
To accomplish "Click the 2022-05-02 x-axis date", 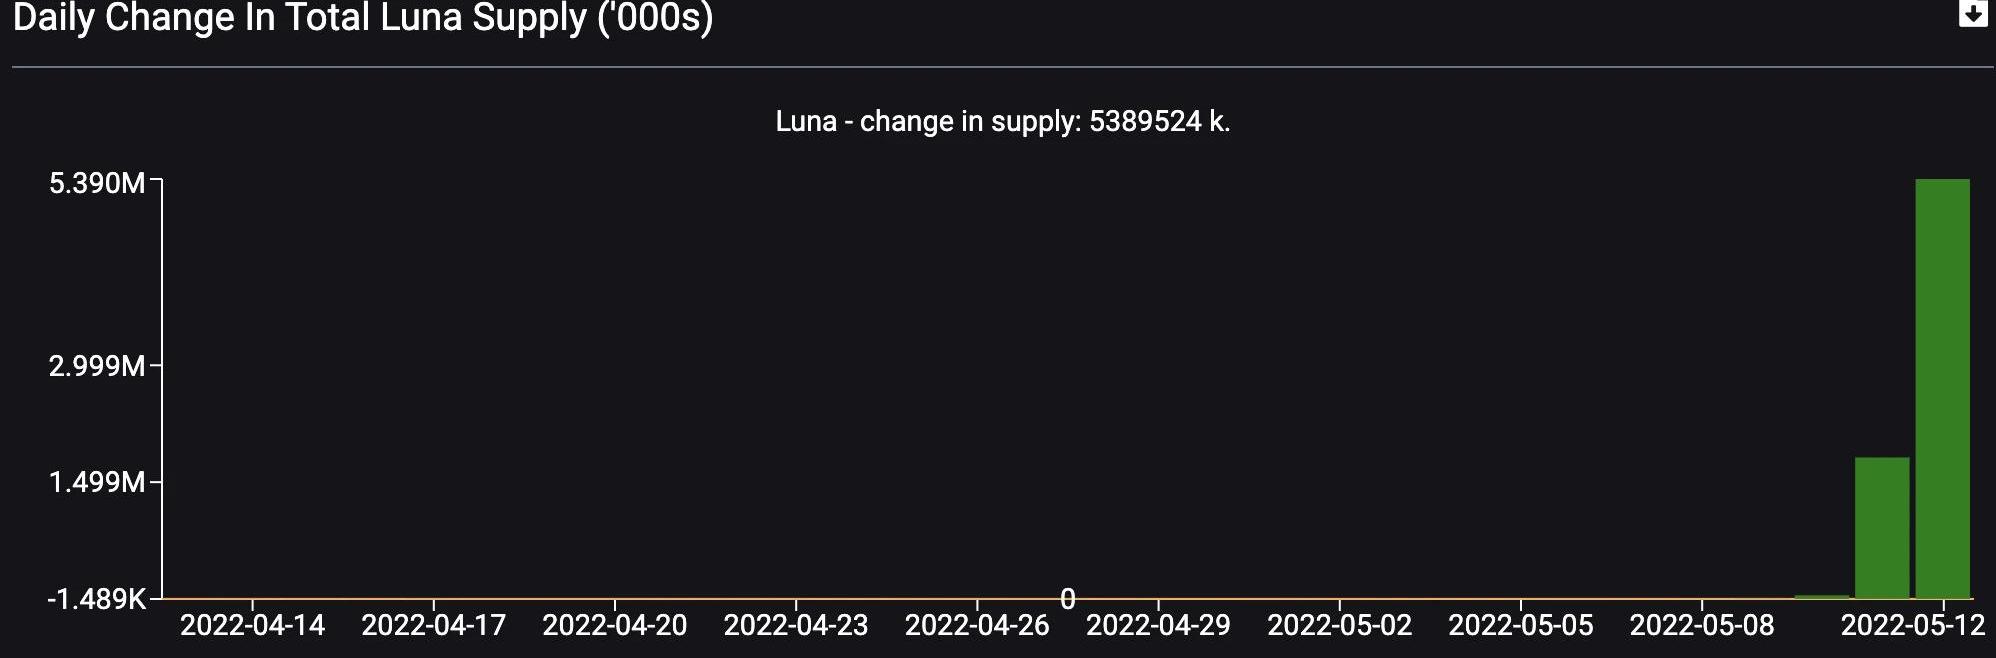I will pyautogui.click(x=1339, y=626).
